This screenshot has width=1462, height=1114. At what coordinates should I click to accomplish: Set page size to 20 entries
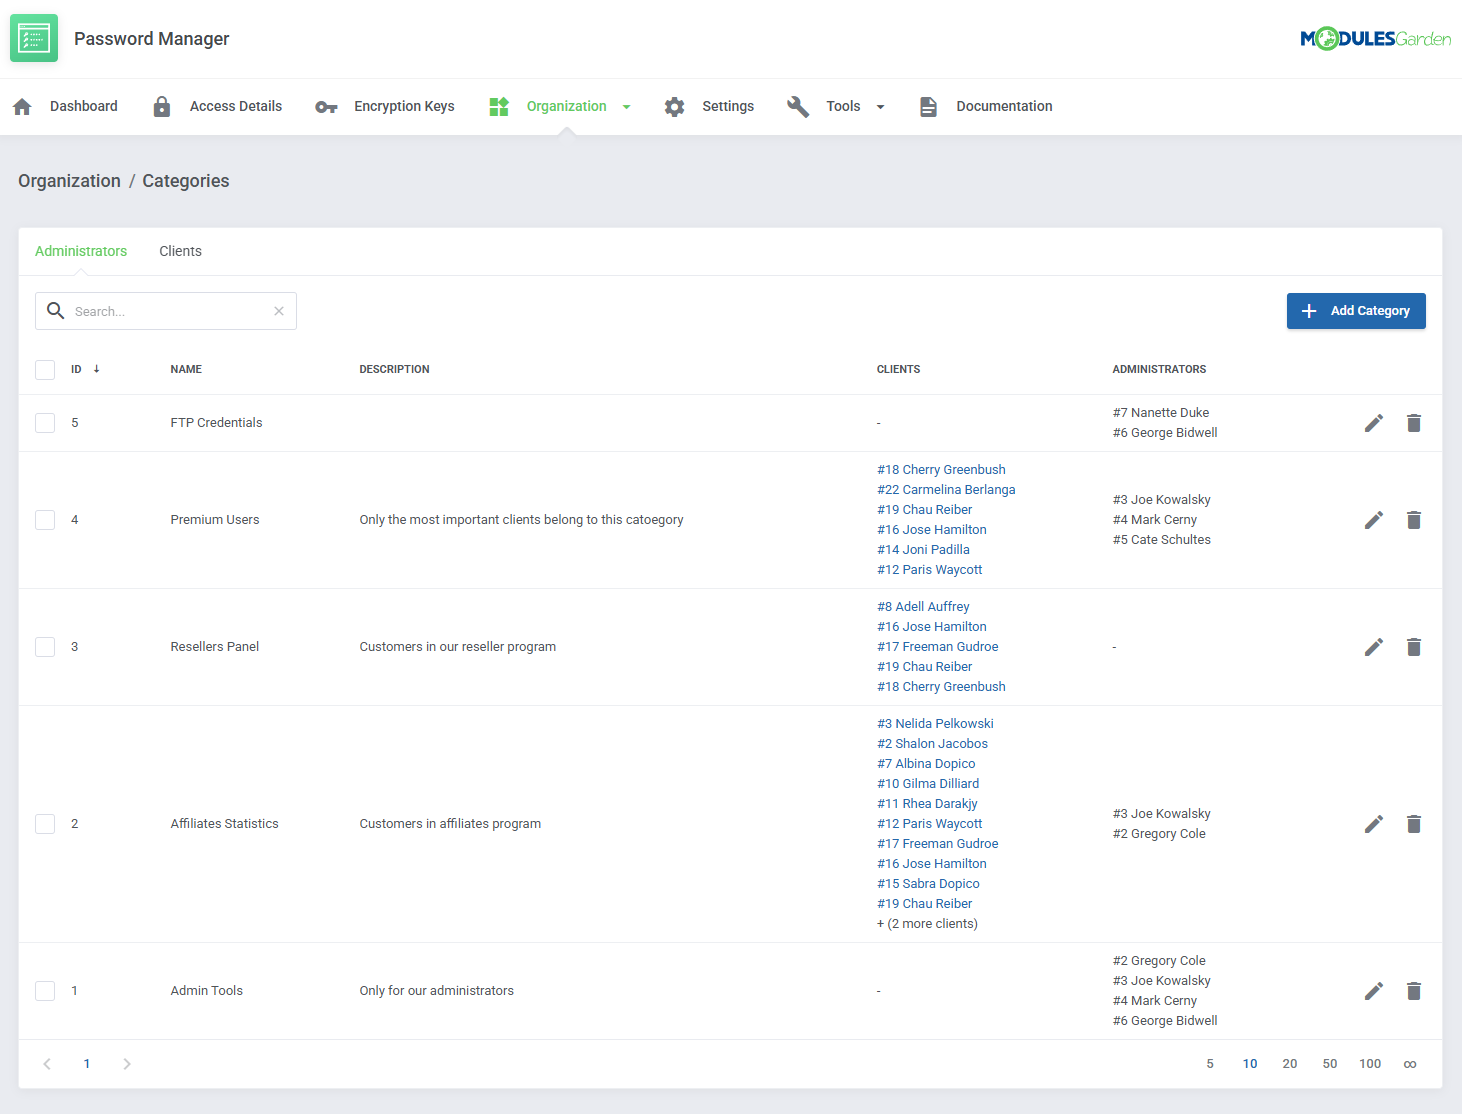(1289, 1064)
